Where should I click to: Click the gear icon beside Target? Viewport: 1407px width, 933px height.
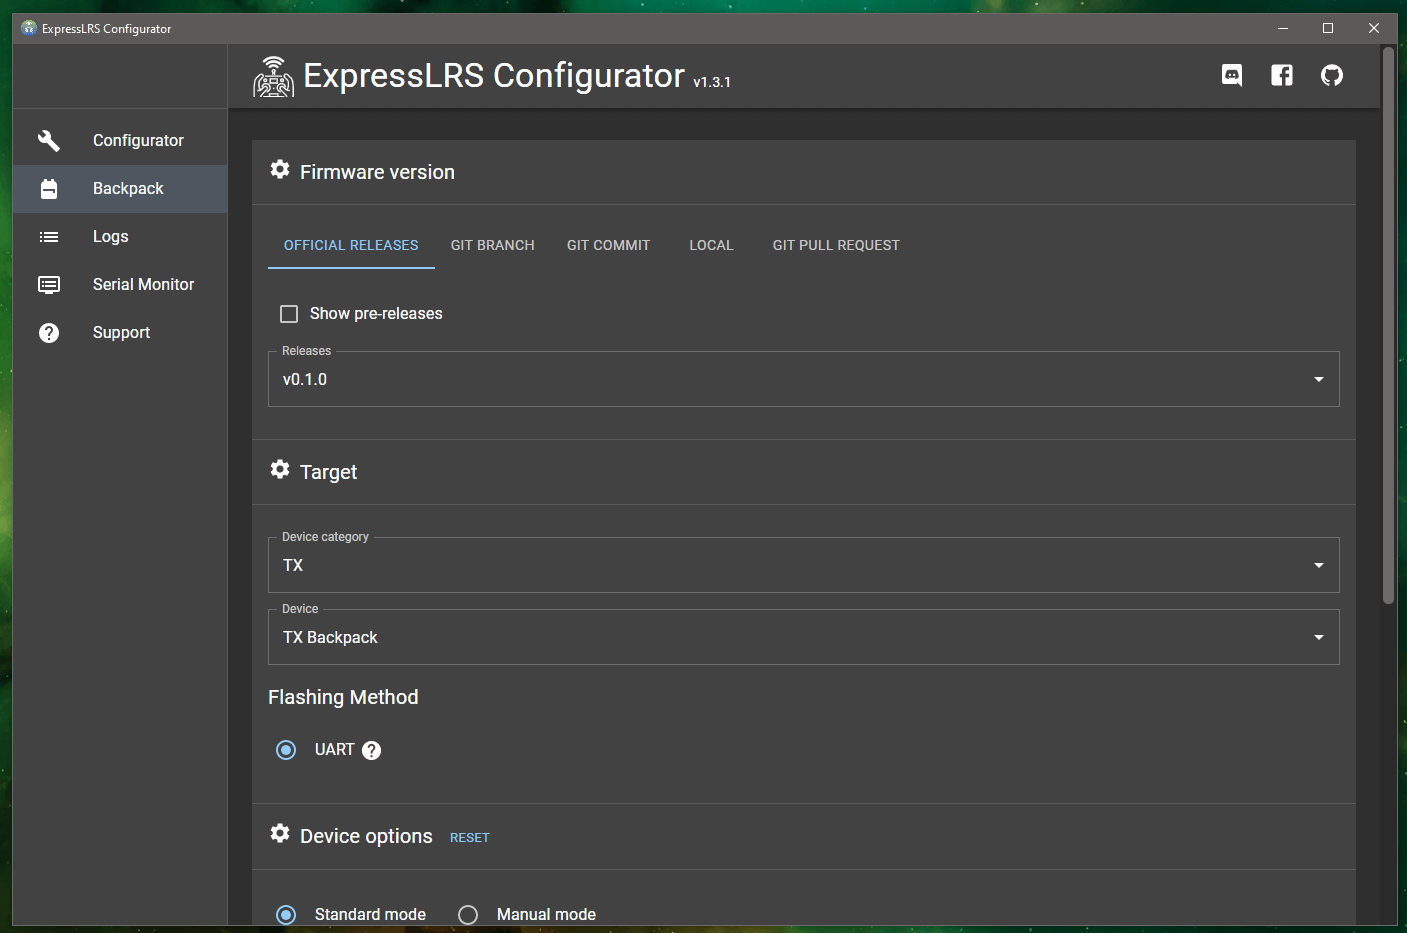[280, 470]
